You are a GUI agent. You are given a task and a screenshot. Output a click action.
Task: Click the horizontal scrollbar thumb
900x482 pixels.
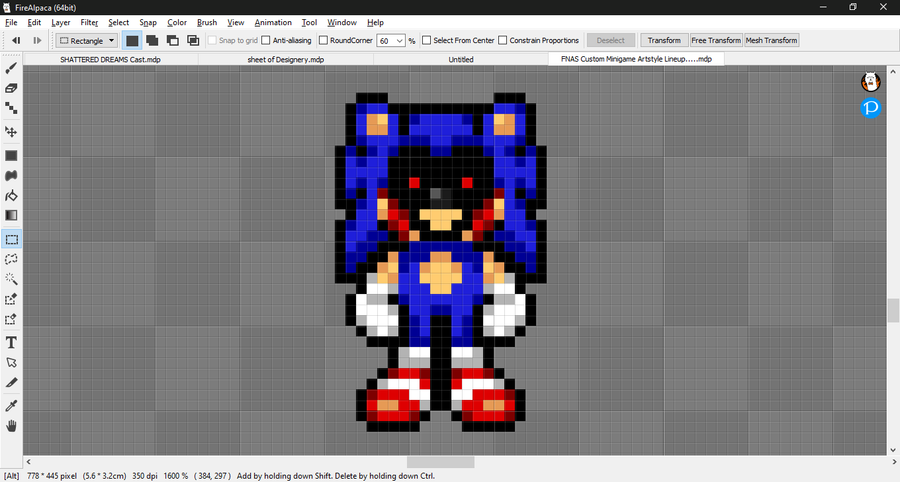click(441, 462)
